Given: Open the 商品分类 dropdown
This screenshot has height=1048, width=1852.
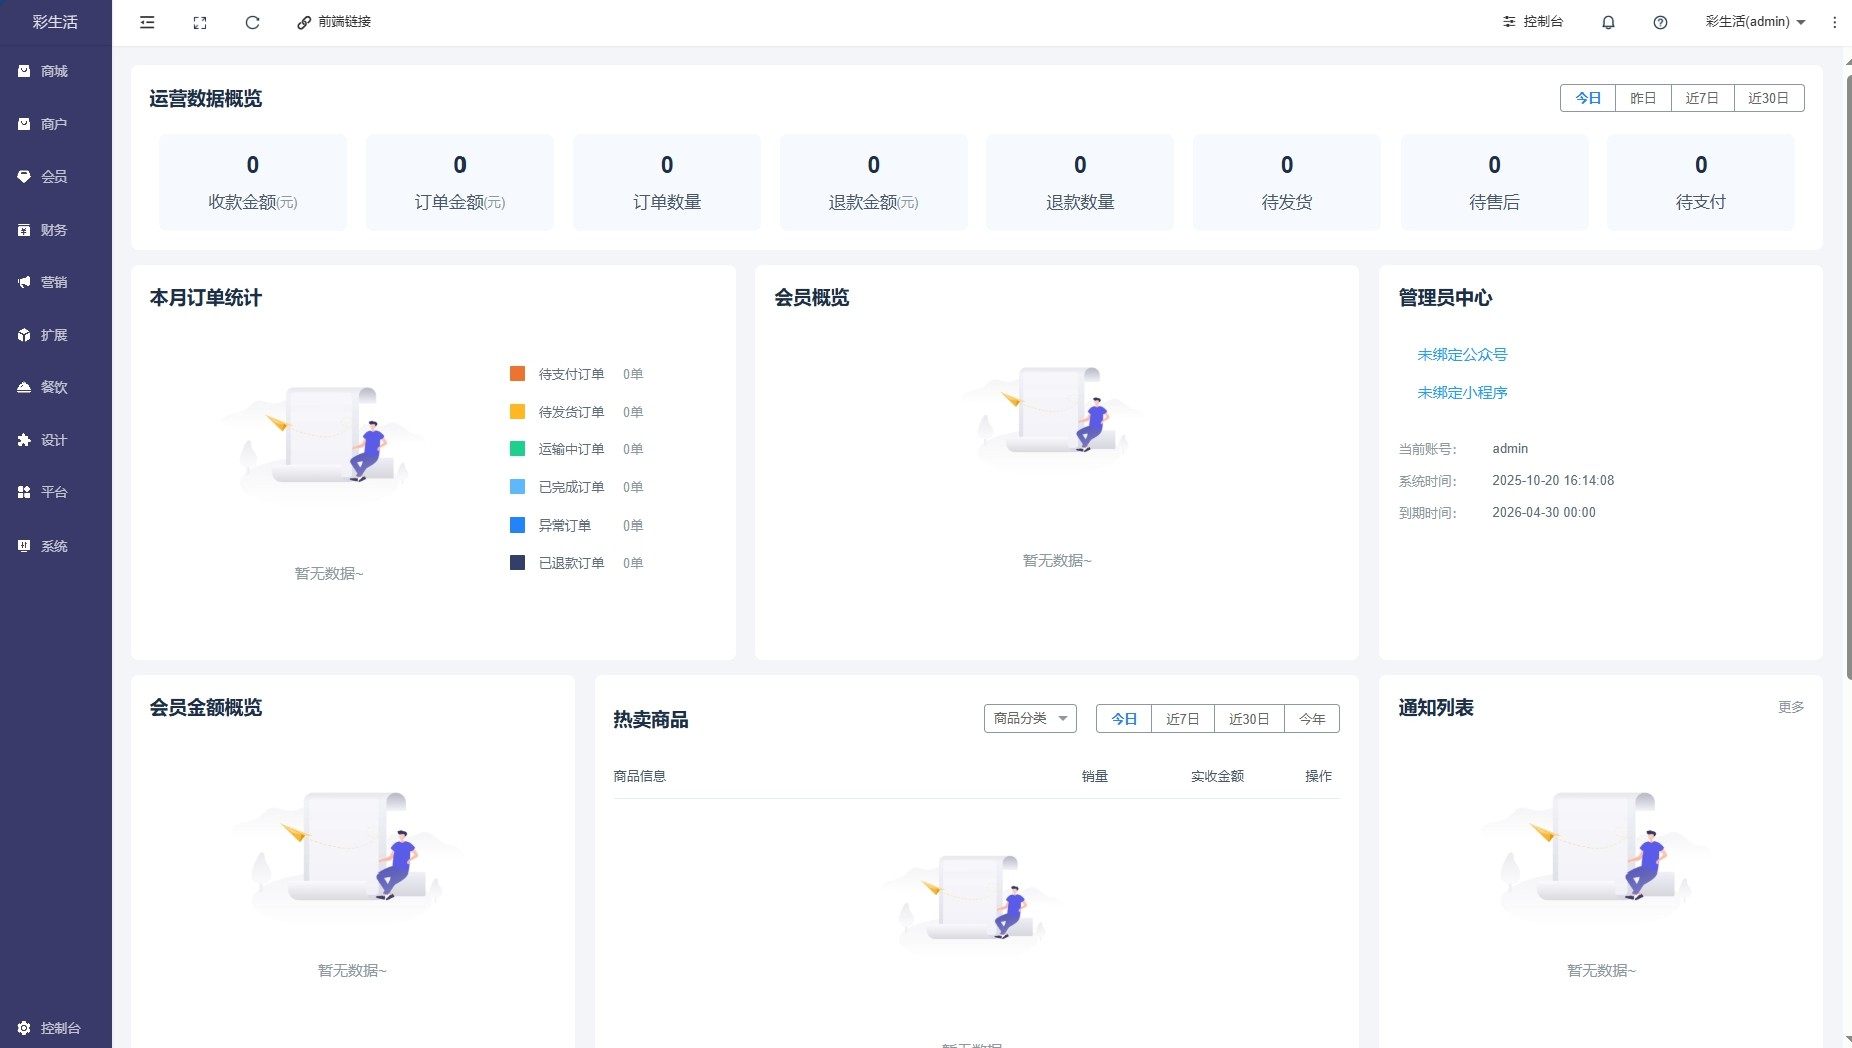Looking at the screenshot, I should pos(1030,719).
